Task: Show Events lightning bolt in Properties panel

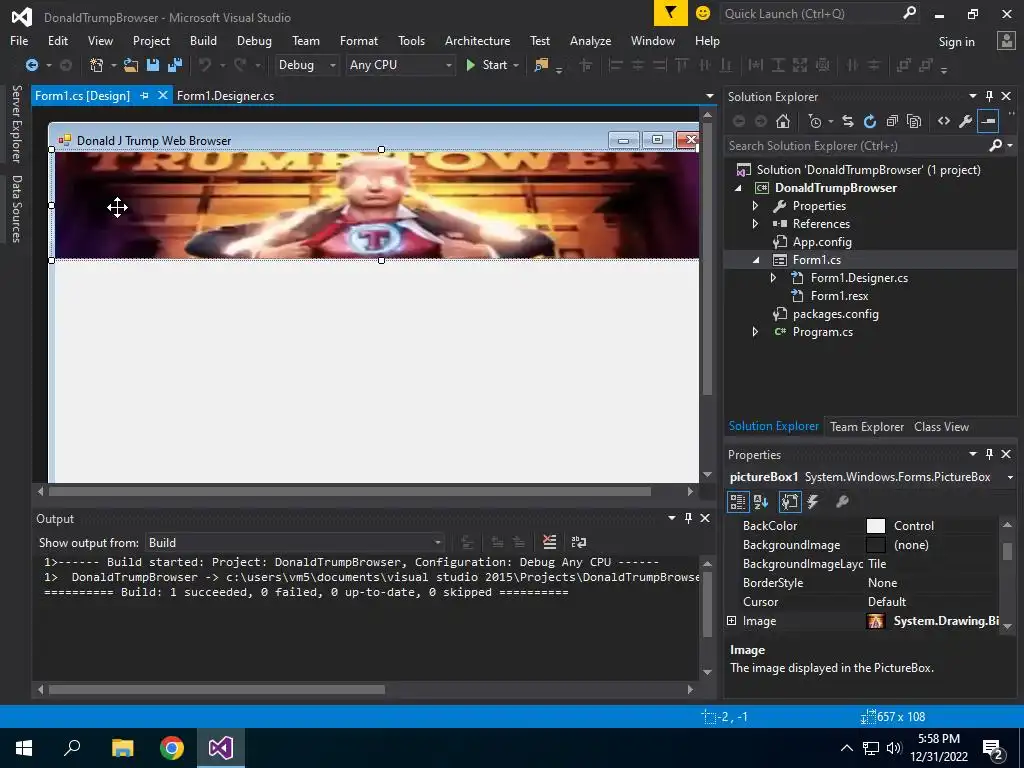Action: pyautogui.click(x=813, y=502)
